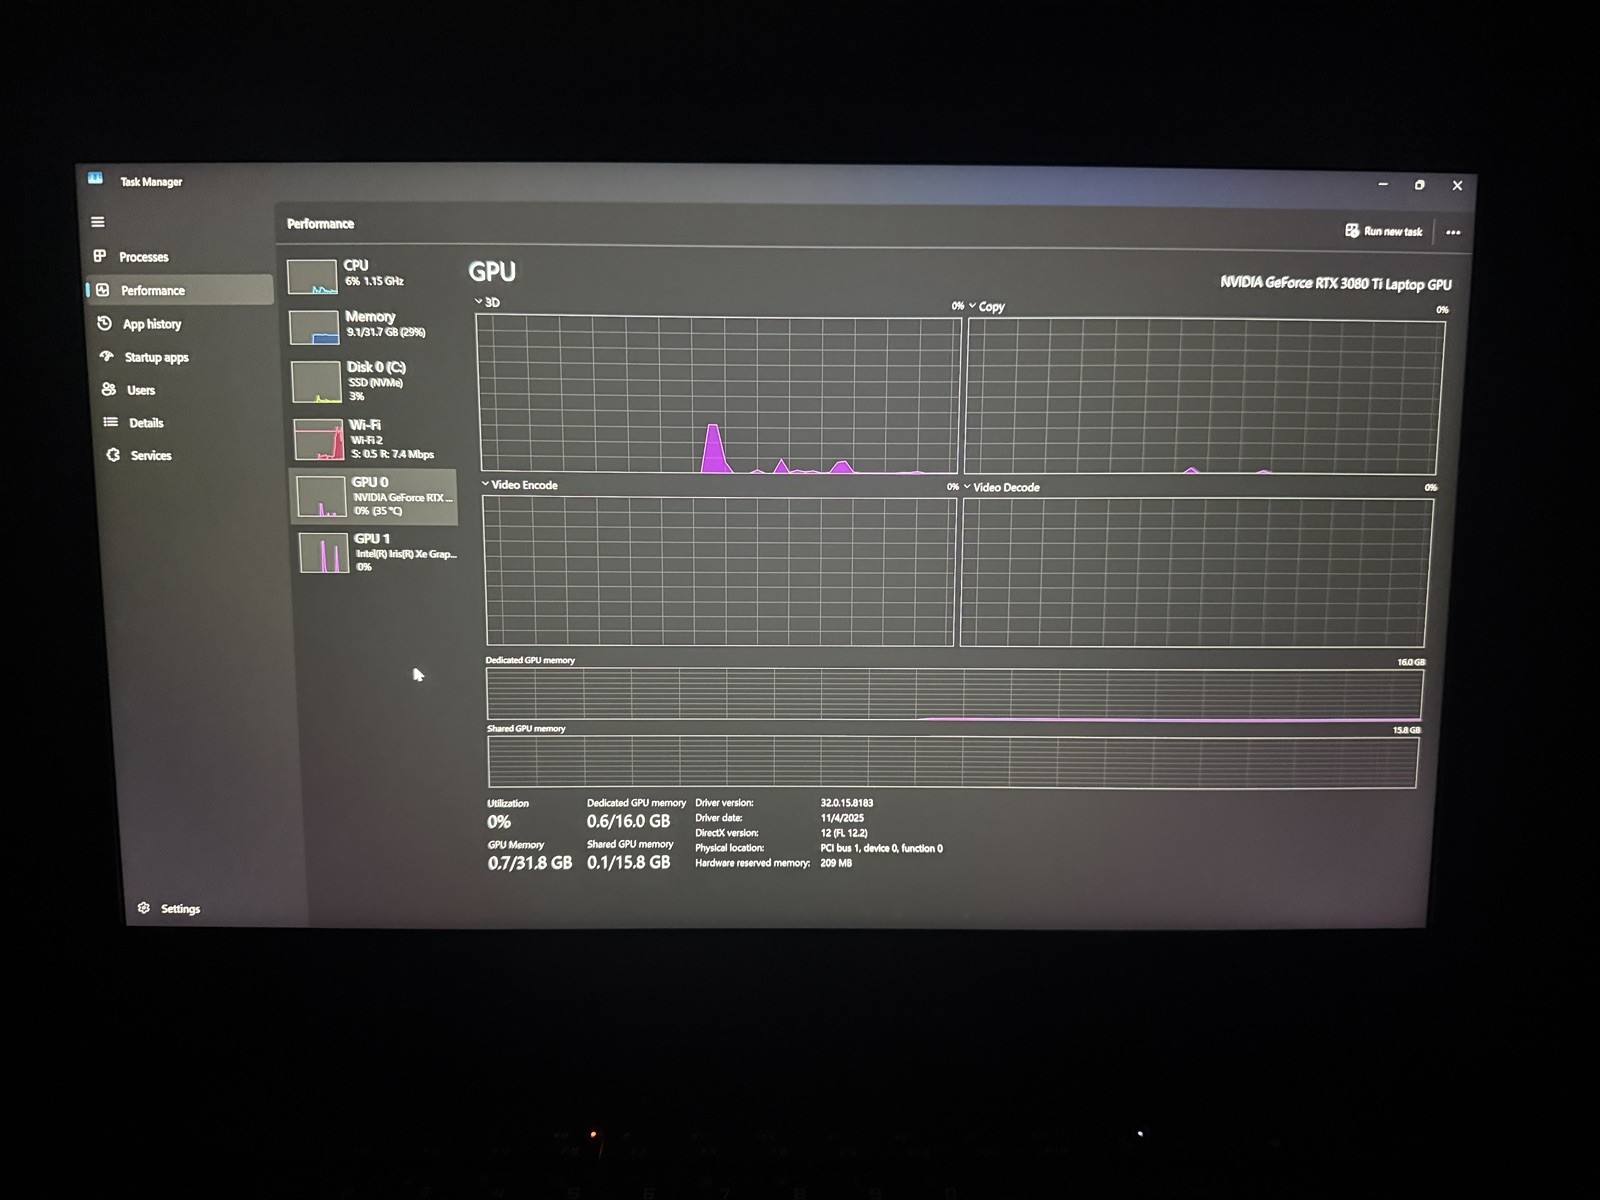Viewport: 1600px width, 1200px height.
Task: Click the Details list icon
Action: click(x=110, y=422)
